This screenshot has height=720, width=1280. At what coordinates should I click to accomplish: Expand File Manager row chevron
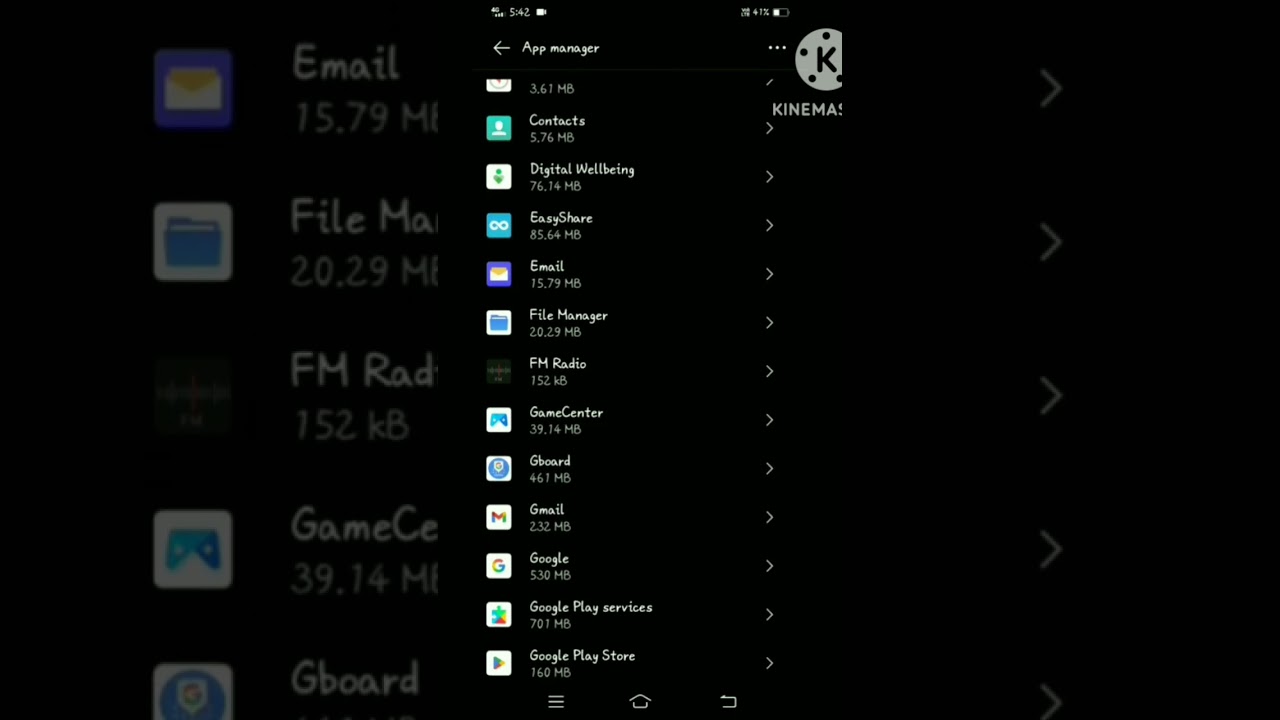tap(769, 323)
